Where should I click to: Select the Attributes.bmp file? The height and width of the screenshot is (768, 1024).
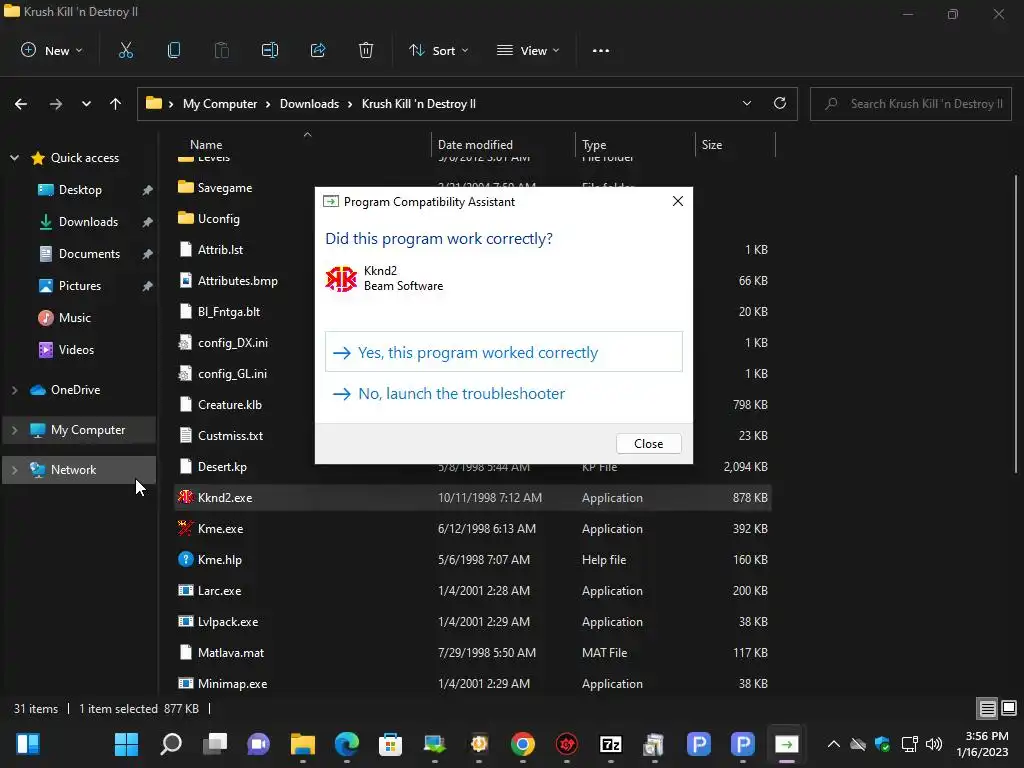click(x=238, y=281)
